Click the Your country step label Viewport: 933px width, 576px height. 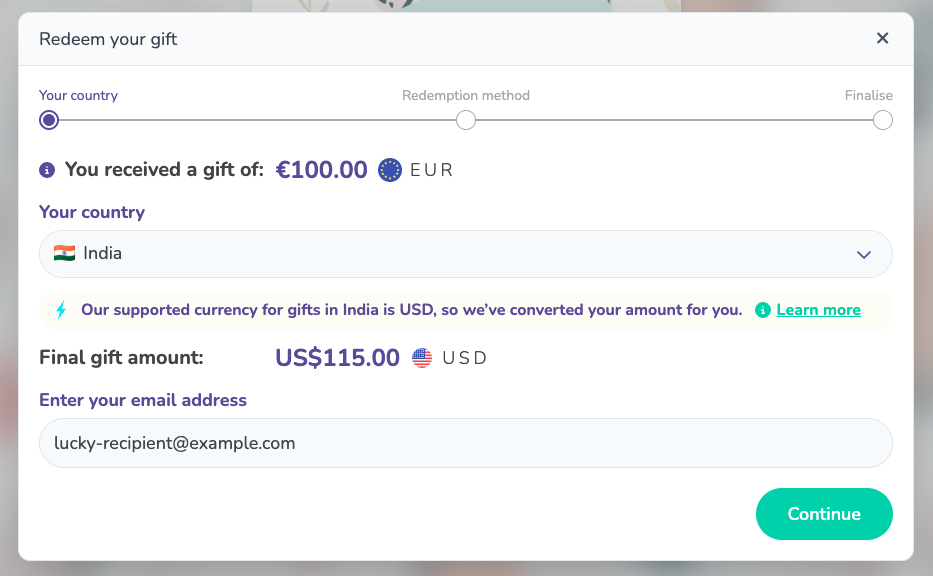point(78,95)
